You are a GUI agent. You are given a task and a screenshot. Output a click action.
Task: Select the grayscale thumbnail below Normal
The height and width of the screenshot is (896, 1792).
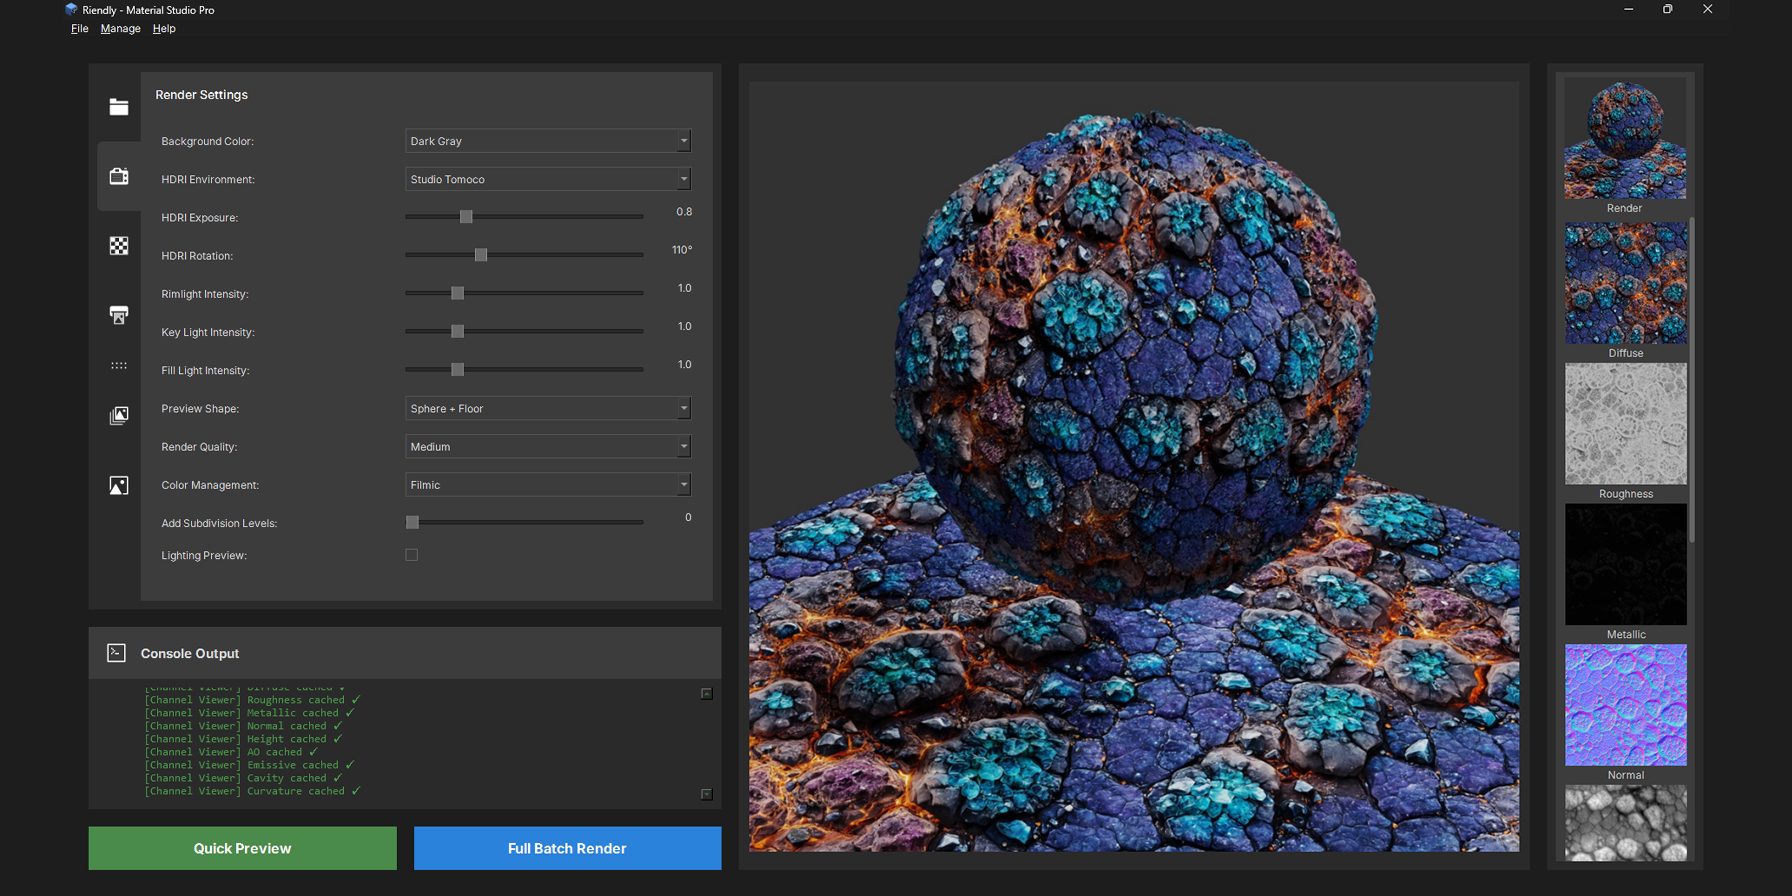pos(1625,823)
